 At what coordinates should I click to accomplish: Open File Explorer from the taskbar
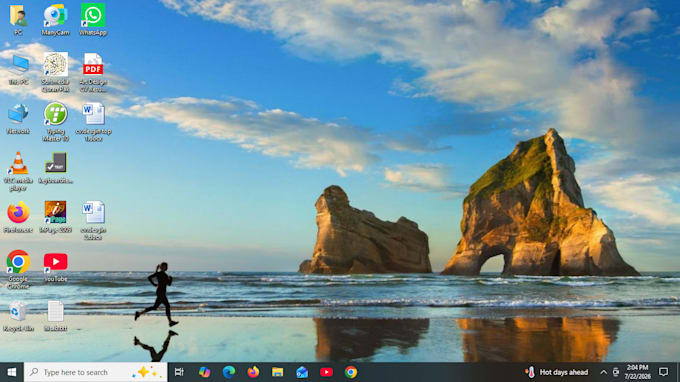click(x=278, y=372)
